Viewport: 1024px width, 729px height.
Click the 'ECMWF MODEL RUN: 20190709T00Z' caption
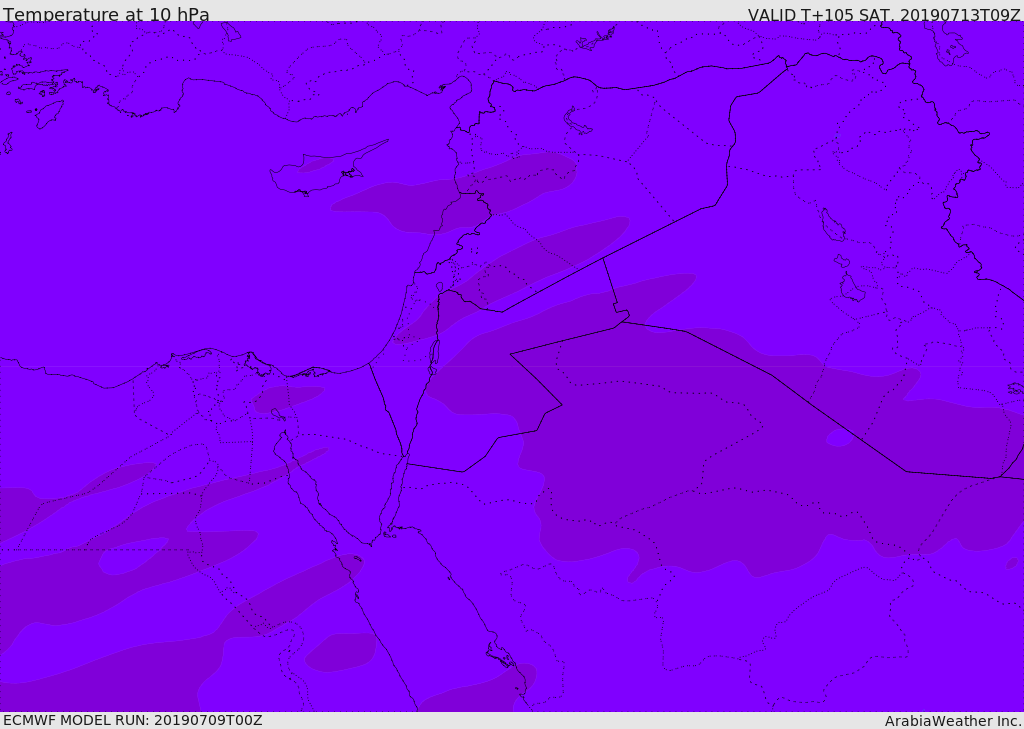coord(133,720)
